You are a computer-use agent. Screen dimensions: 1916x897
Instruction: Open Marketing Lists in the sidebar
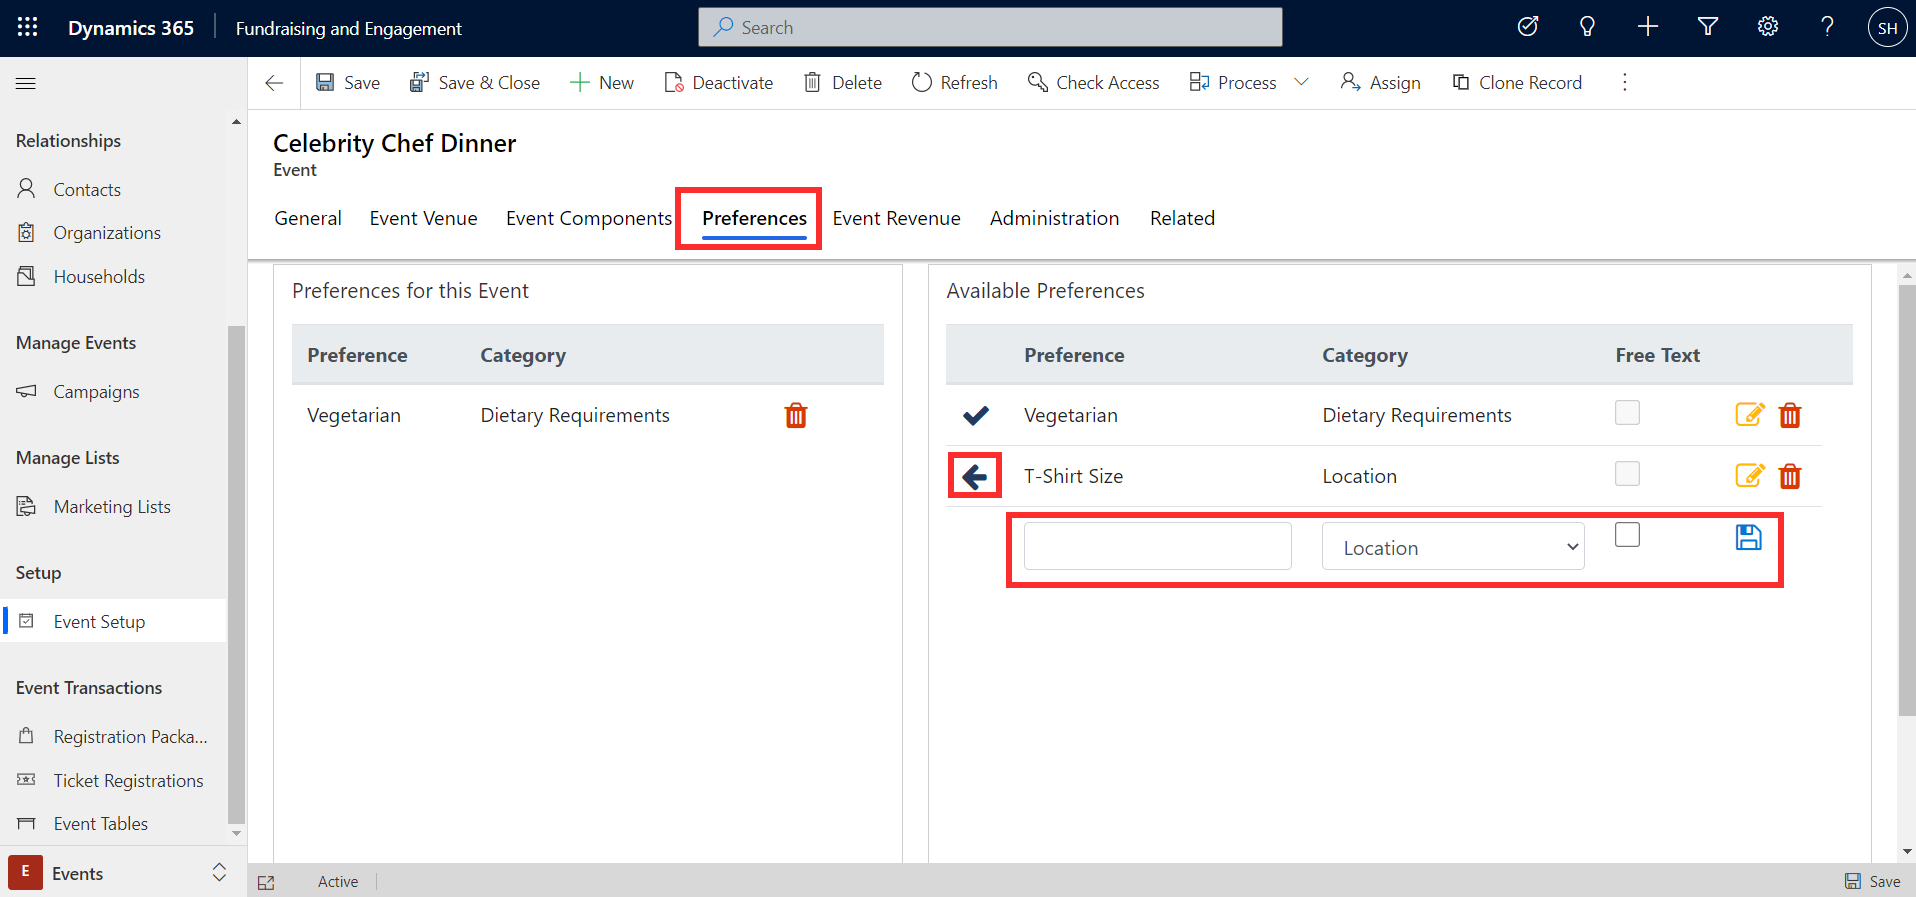click(x=114, y=506)
